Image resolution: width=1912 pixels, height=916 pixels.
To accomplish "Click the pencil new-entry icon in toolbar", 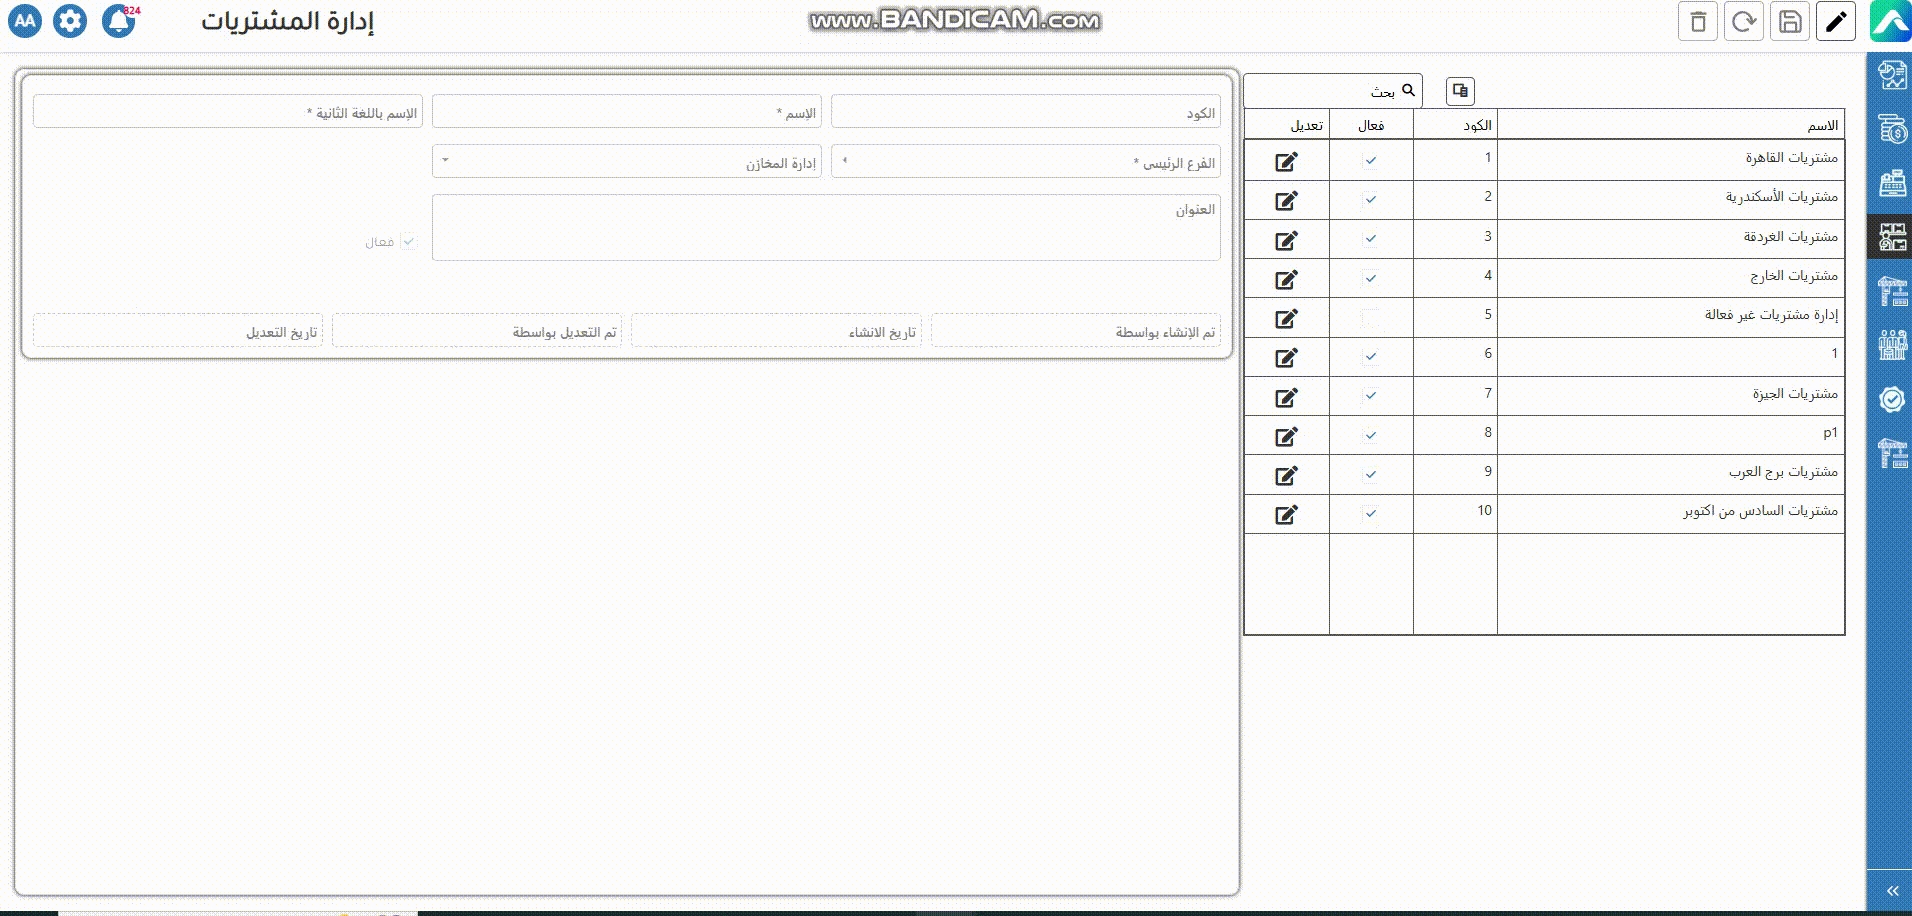I will pyautogui.click(x=1836, y=21).
